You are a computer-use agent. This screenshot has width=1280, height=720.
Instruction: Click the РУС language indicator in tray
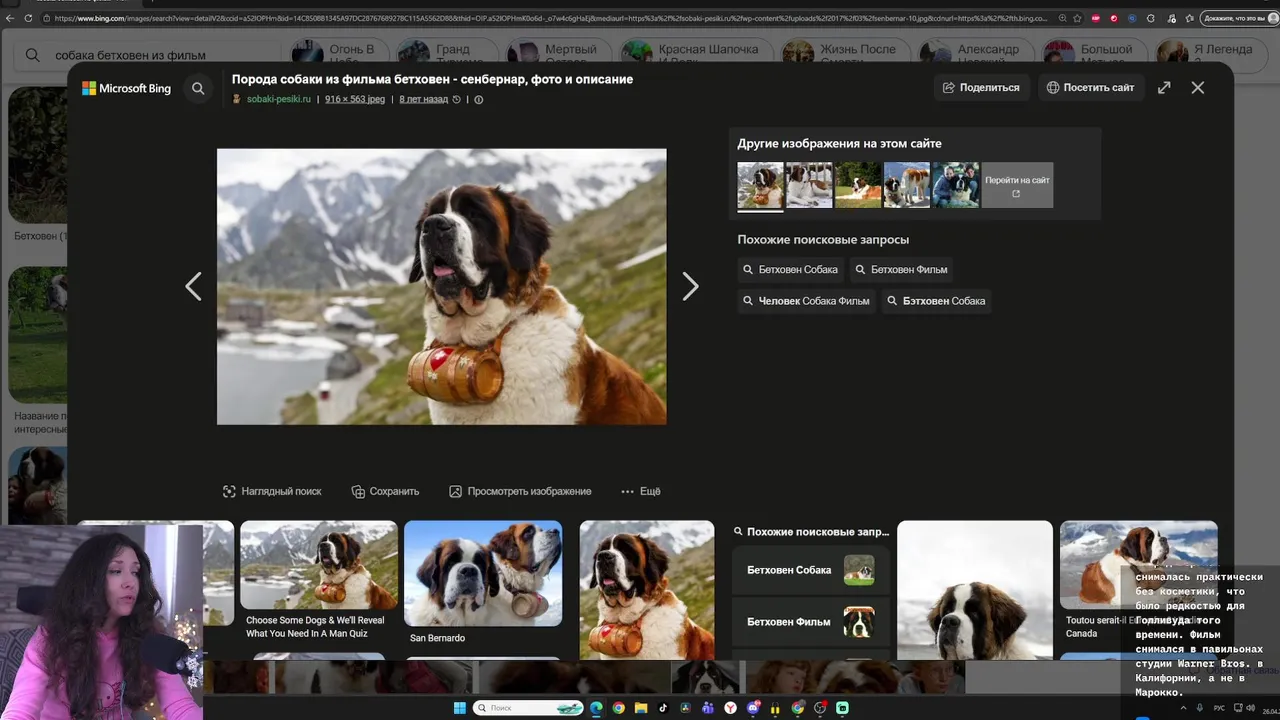1219,708
